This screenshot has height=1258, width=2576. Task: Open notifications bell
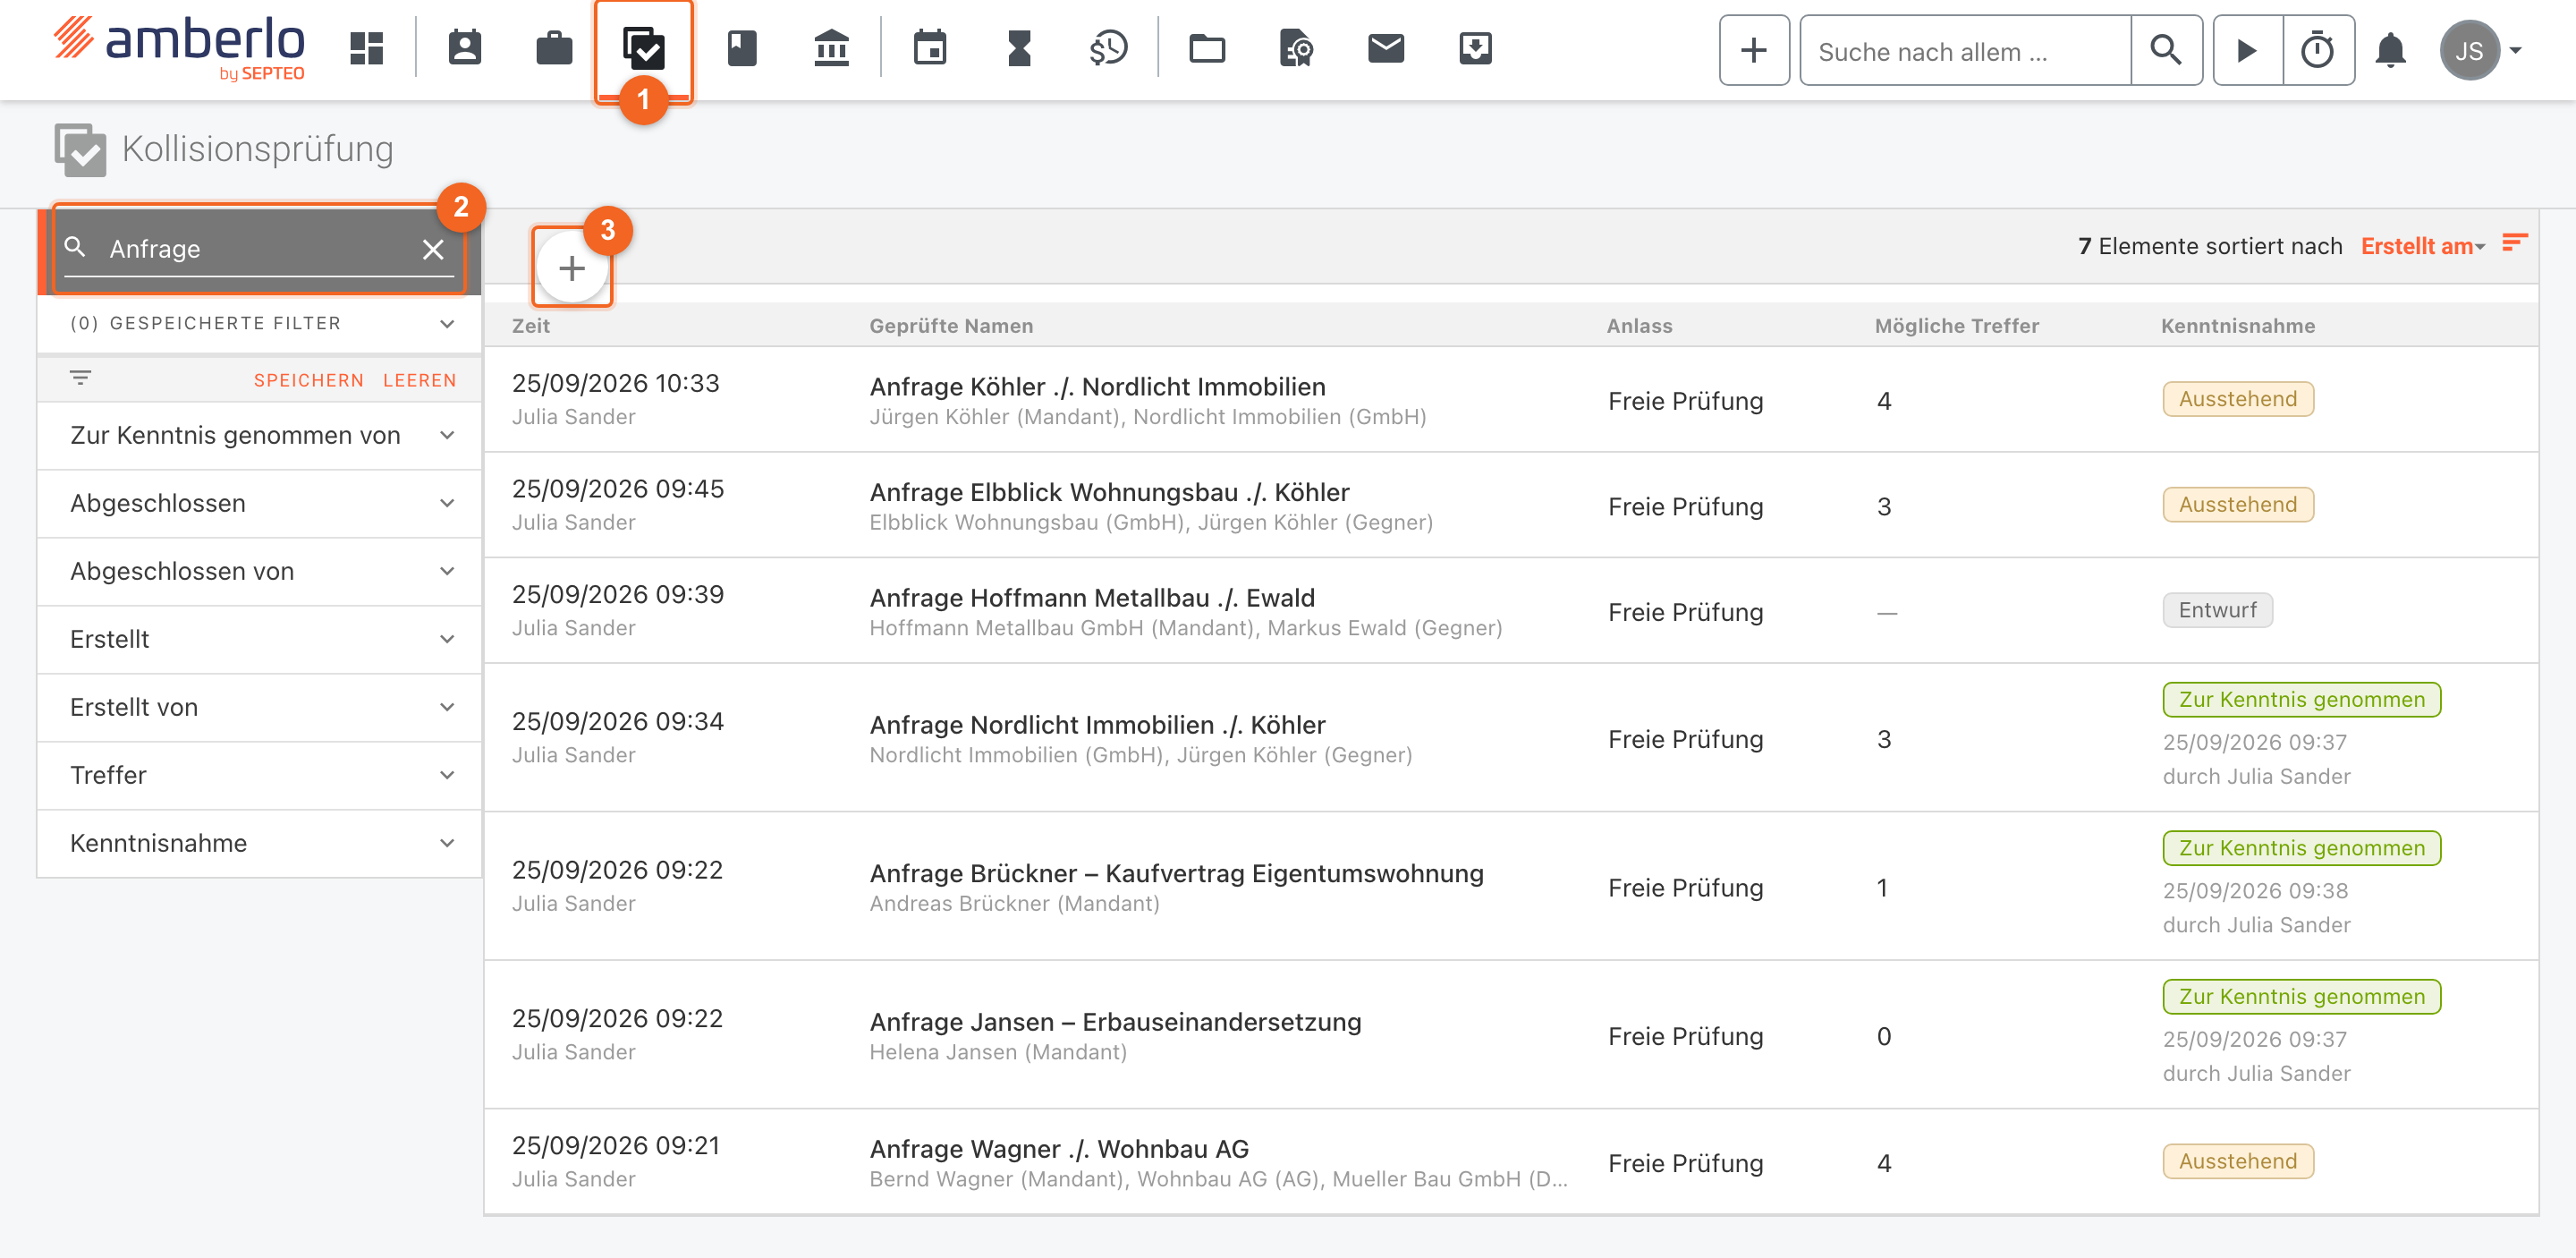click(x=2390, y=50)
